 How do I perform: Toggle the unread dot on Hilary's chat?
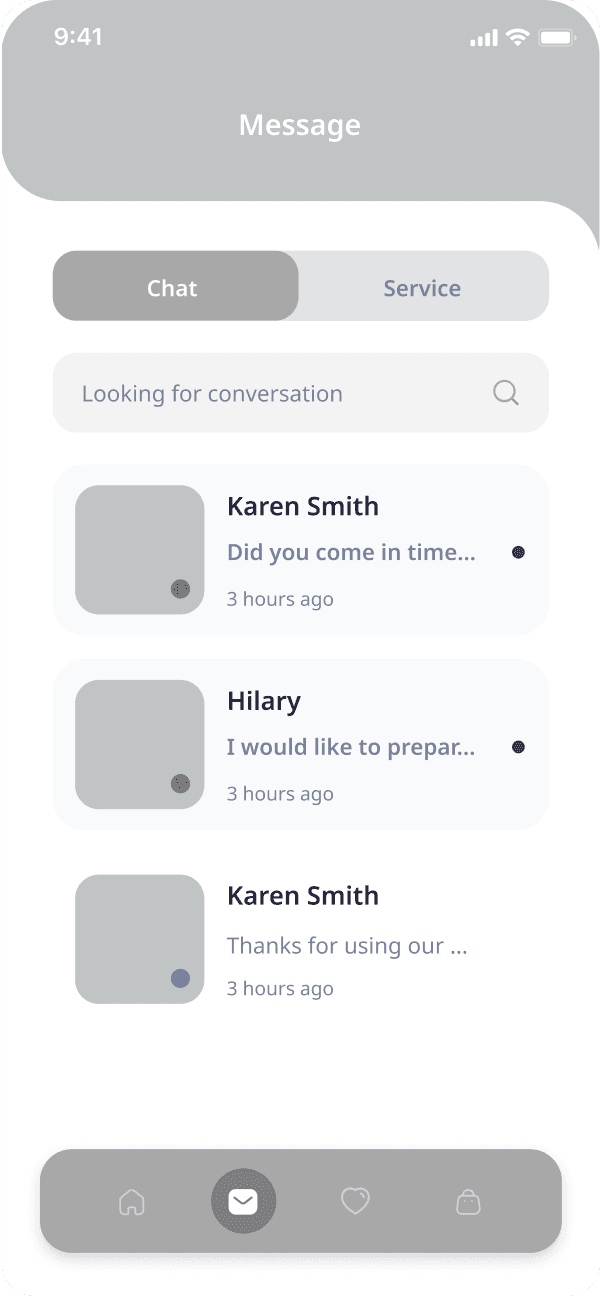pyautogui.click(x=517, y=746)
